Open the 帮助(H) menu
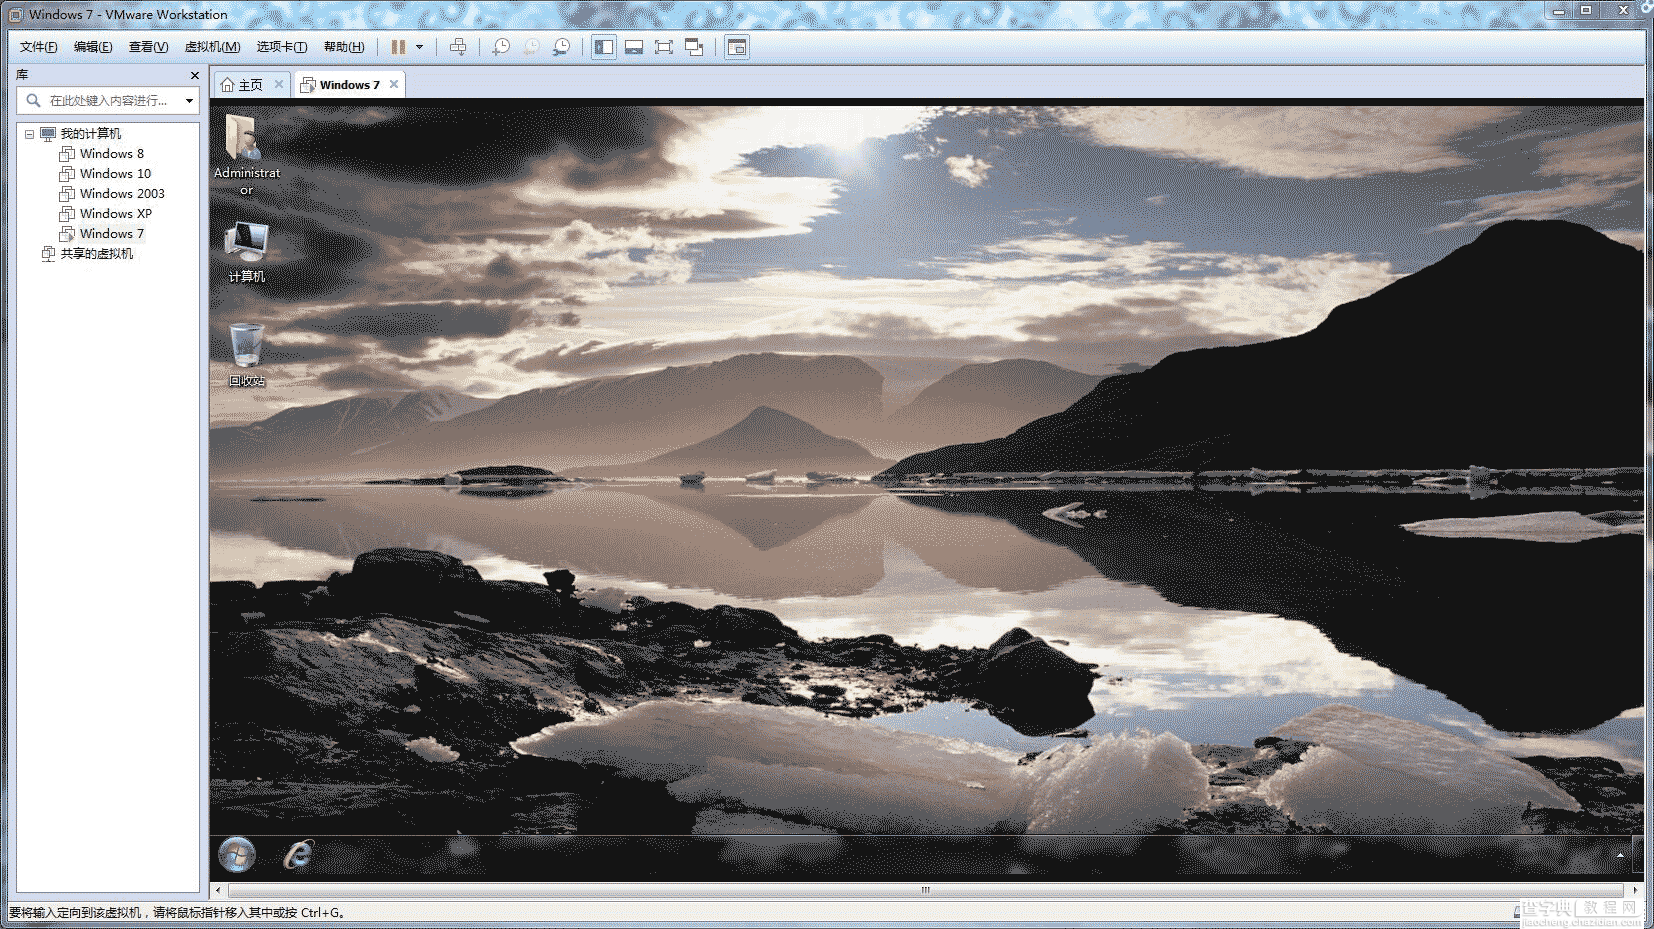Image resolution: width=1654 pixels, height=929 pixels. [344, 47]
